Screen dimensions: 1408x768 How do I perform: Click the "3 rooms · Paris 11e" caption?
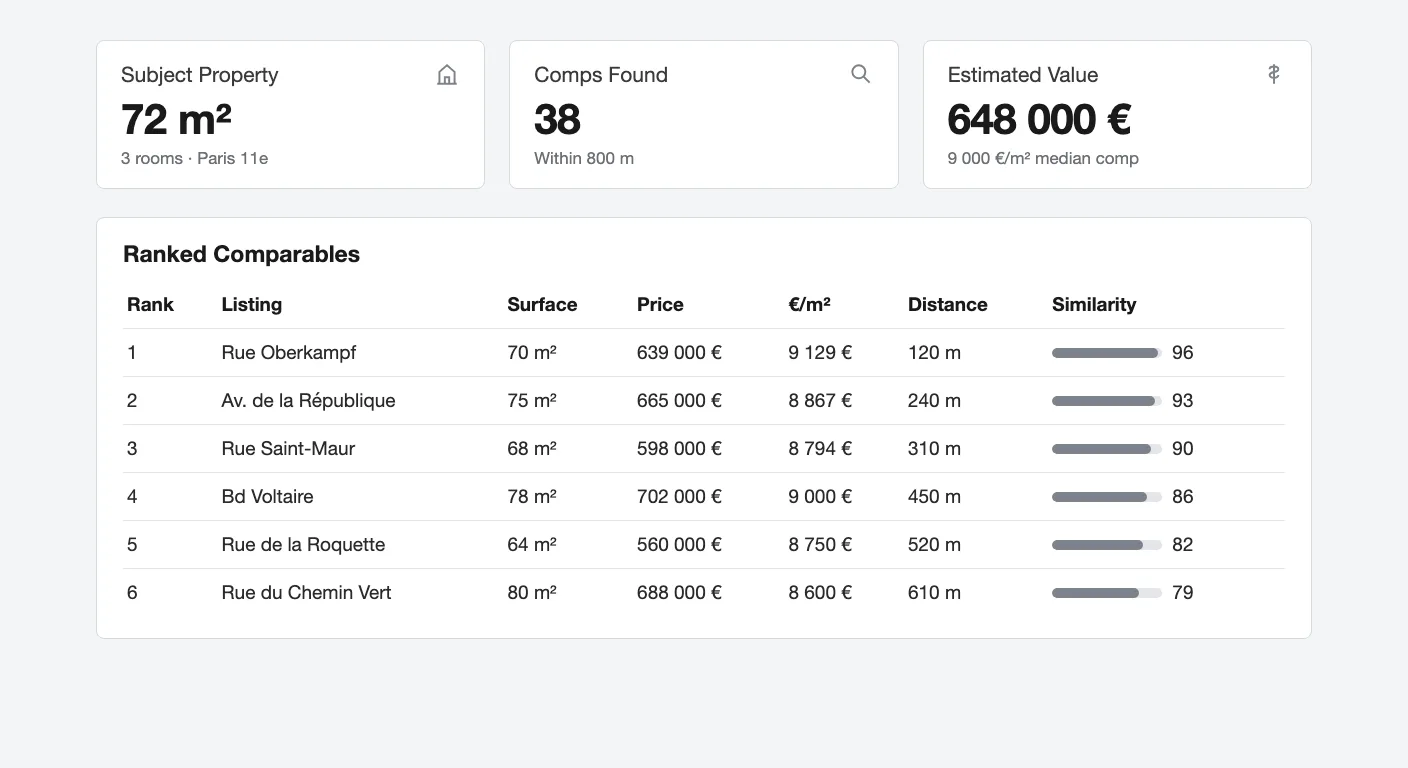click(194, 159)
